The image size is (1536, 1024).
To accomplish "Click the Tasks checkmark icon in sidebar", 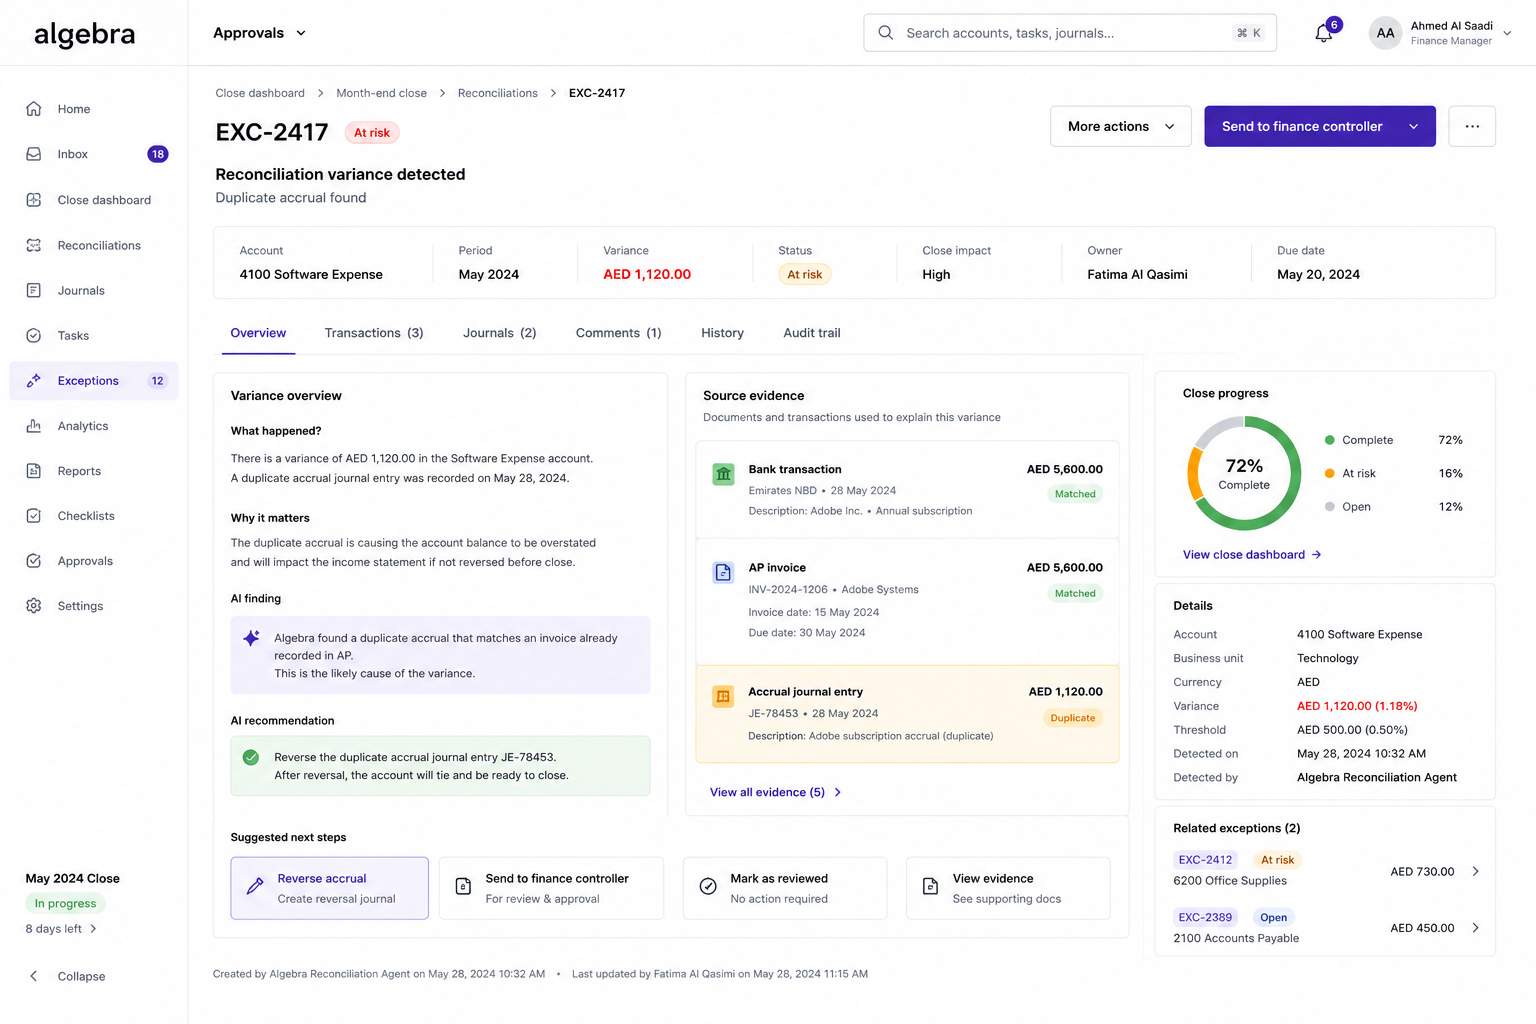I will [x=34, y=336].
